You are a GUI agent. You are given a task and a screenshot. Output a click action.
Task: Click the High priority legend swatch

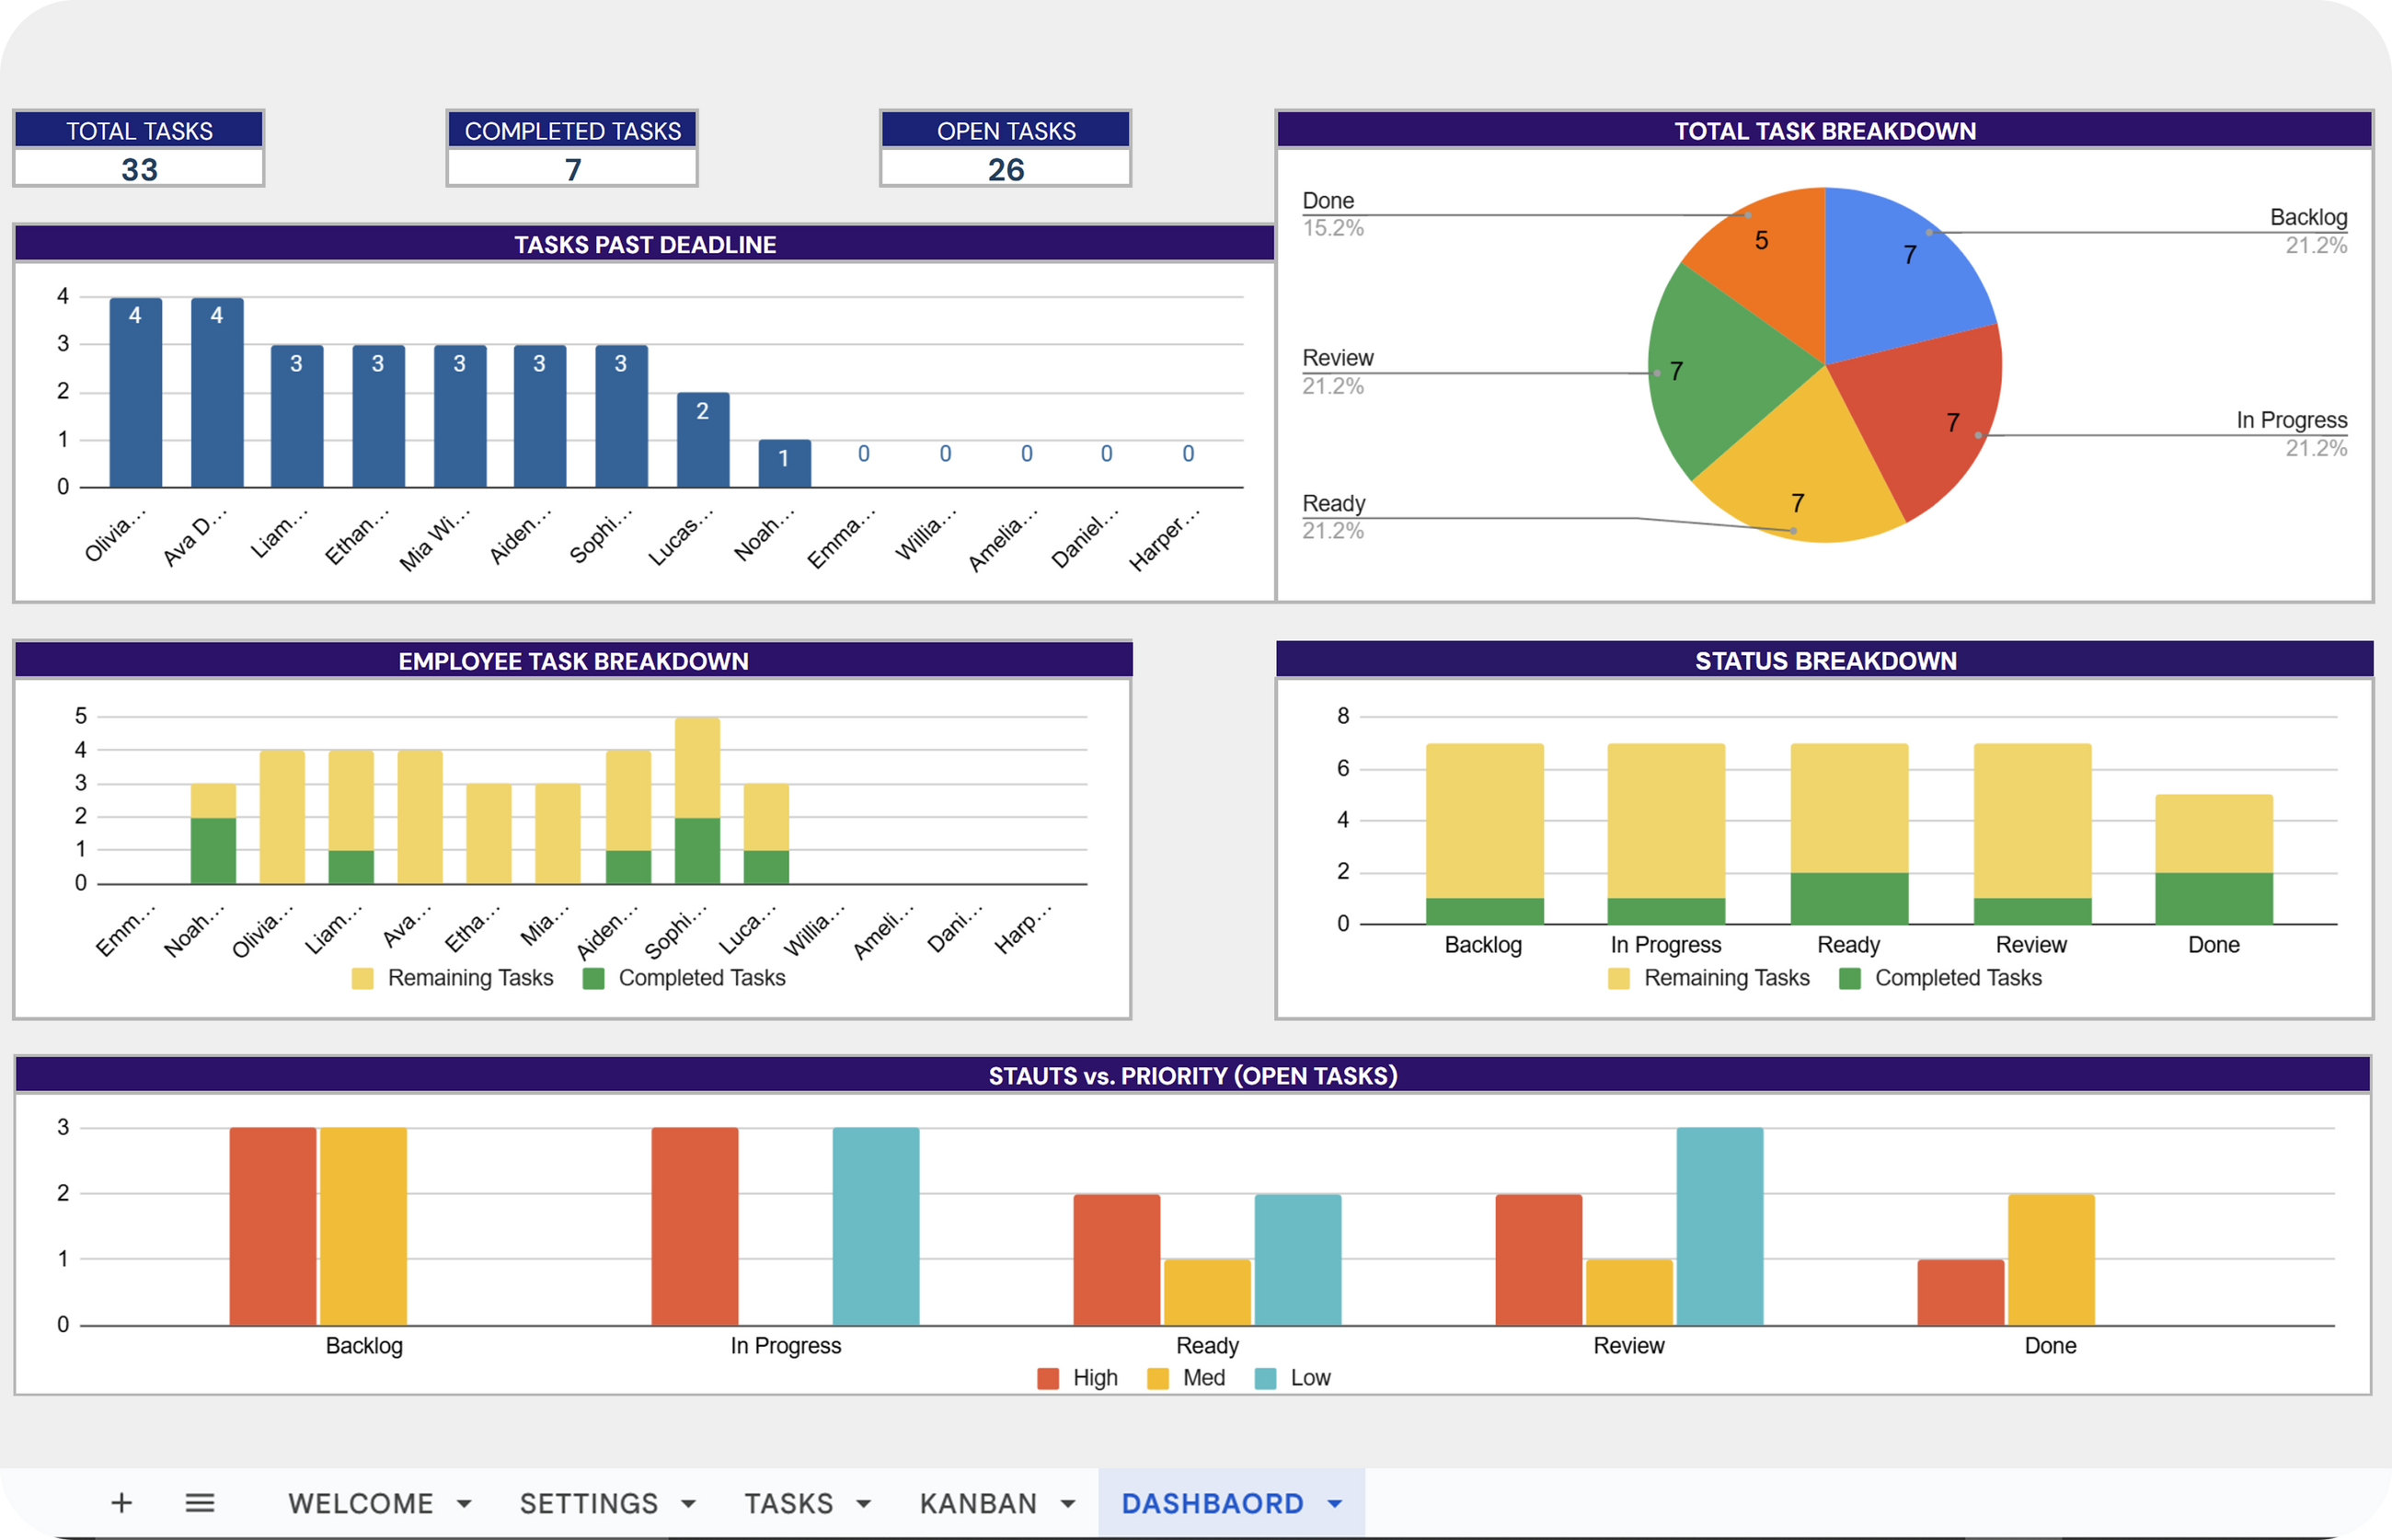1048,1378
